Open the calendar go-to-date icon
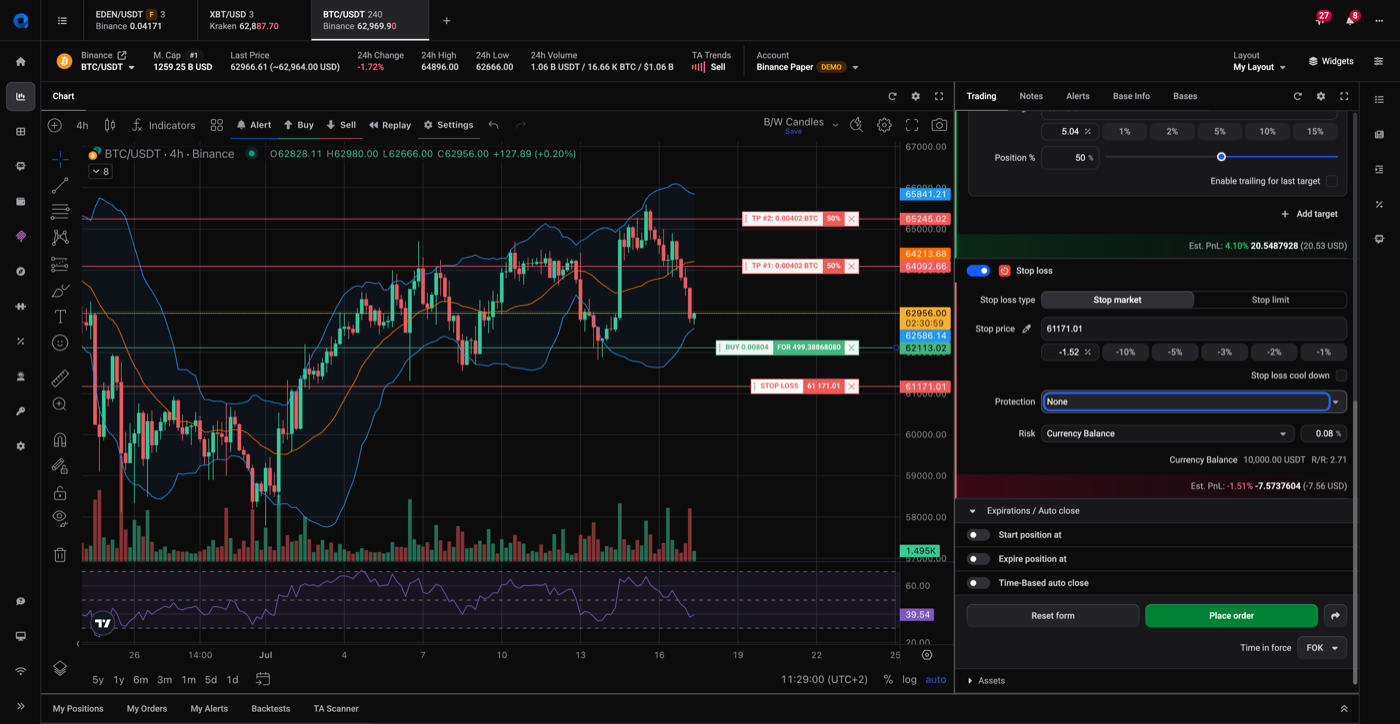This screenshot has width=1400, height=724. click(x=263, y=679)
